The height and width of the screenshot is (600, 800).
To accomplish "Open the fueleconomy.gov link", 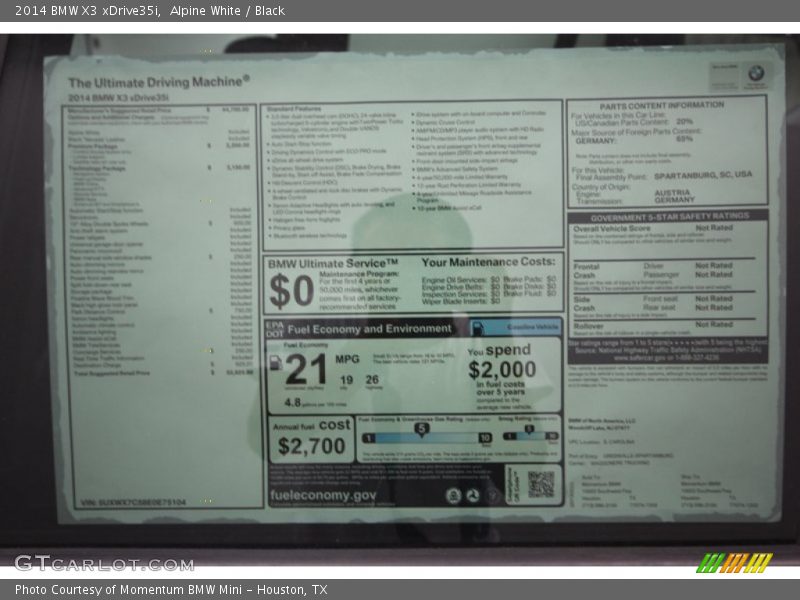I will (323, 495).
